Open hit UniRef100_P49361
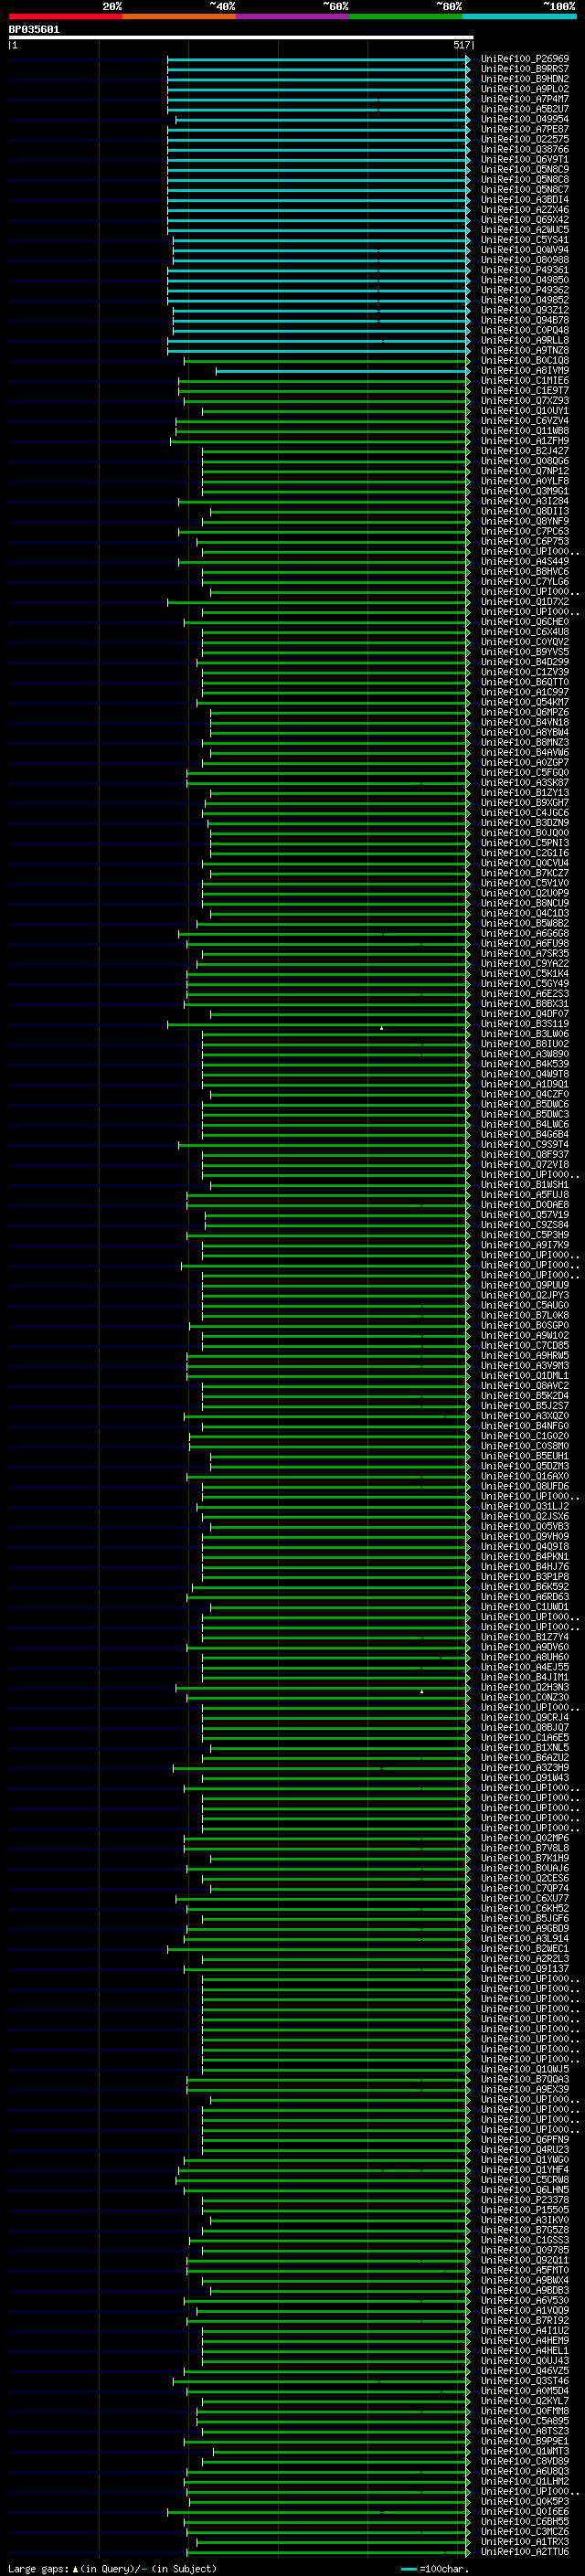The image size is (585, 2576). (x=525, y=270)
